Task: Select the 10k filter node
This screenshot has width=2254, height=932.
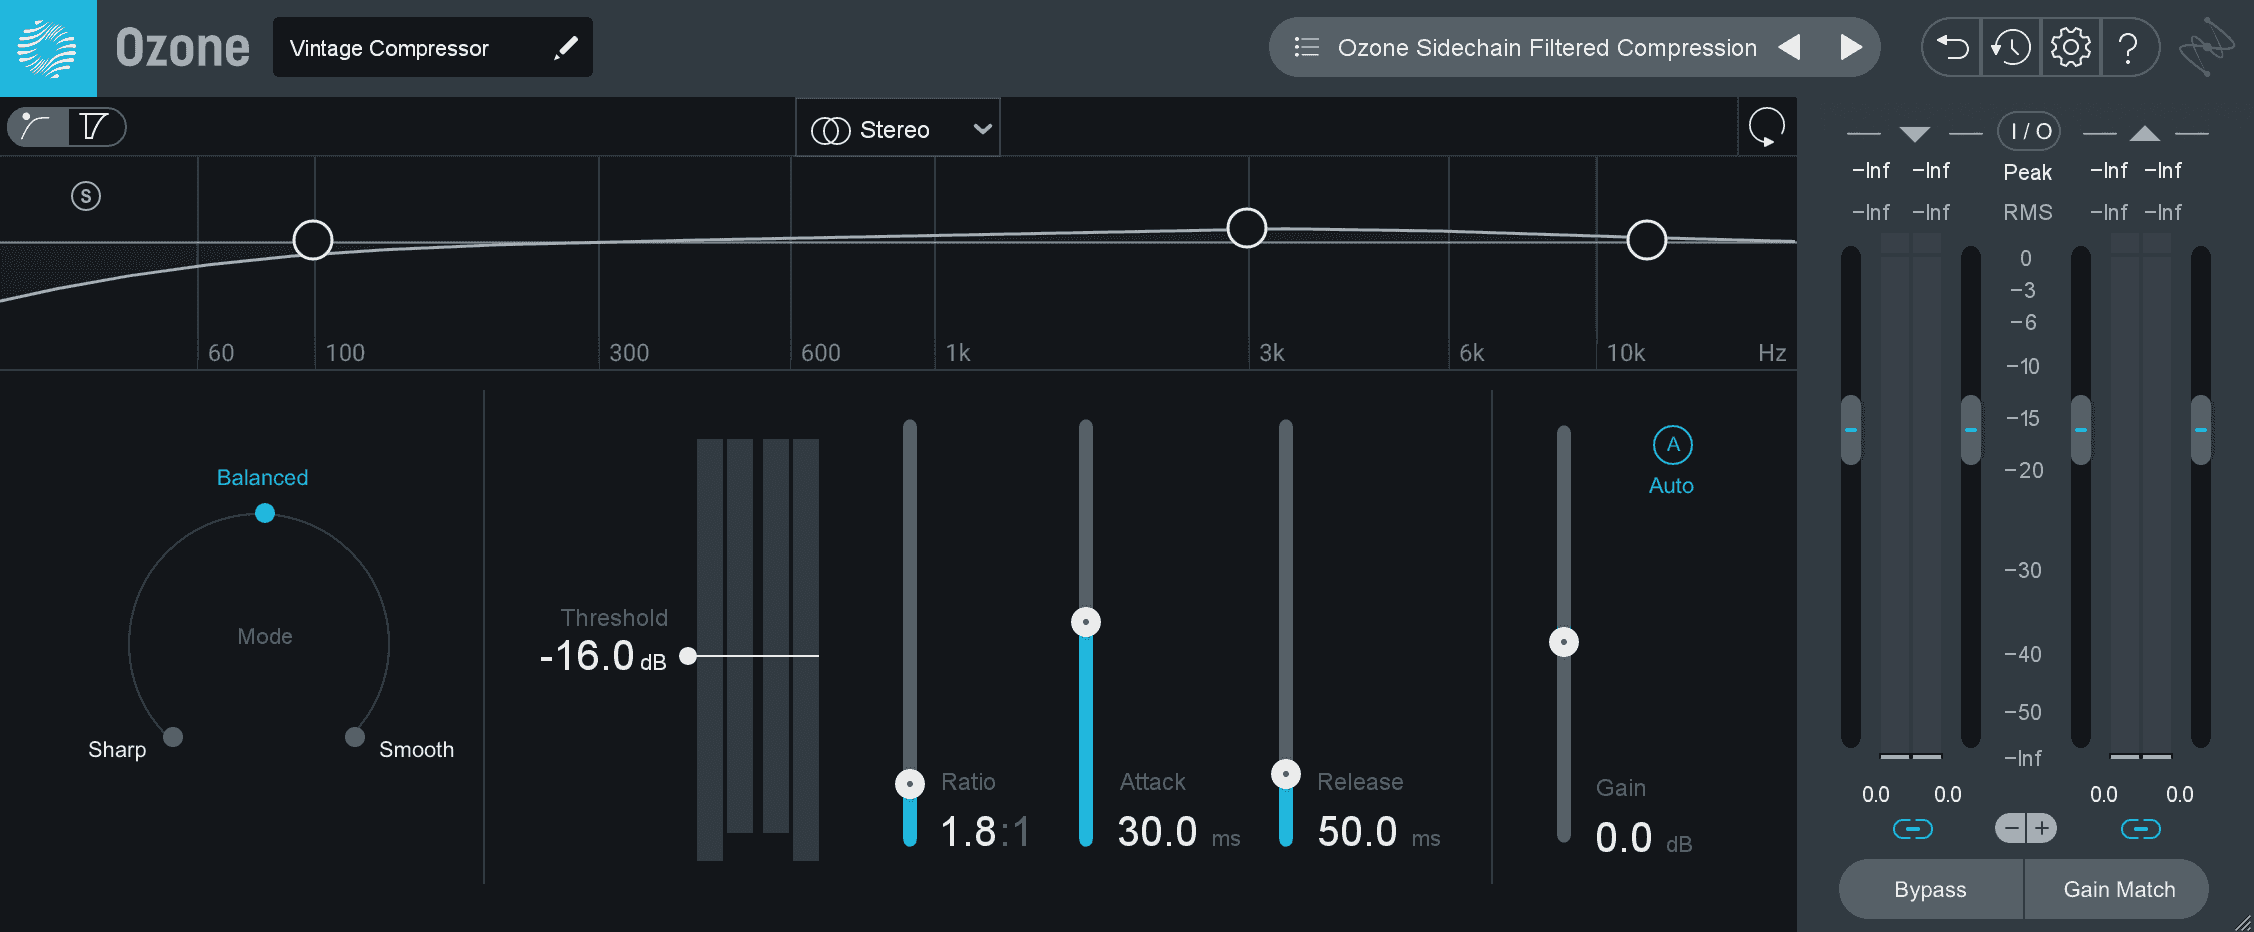Action: [x=1647, y=240]
